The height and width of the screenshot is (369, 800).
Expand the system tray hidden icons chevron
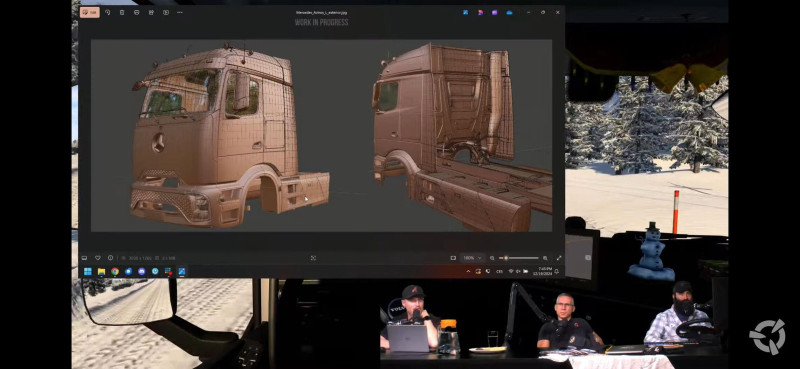(468, 272)
